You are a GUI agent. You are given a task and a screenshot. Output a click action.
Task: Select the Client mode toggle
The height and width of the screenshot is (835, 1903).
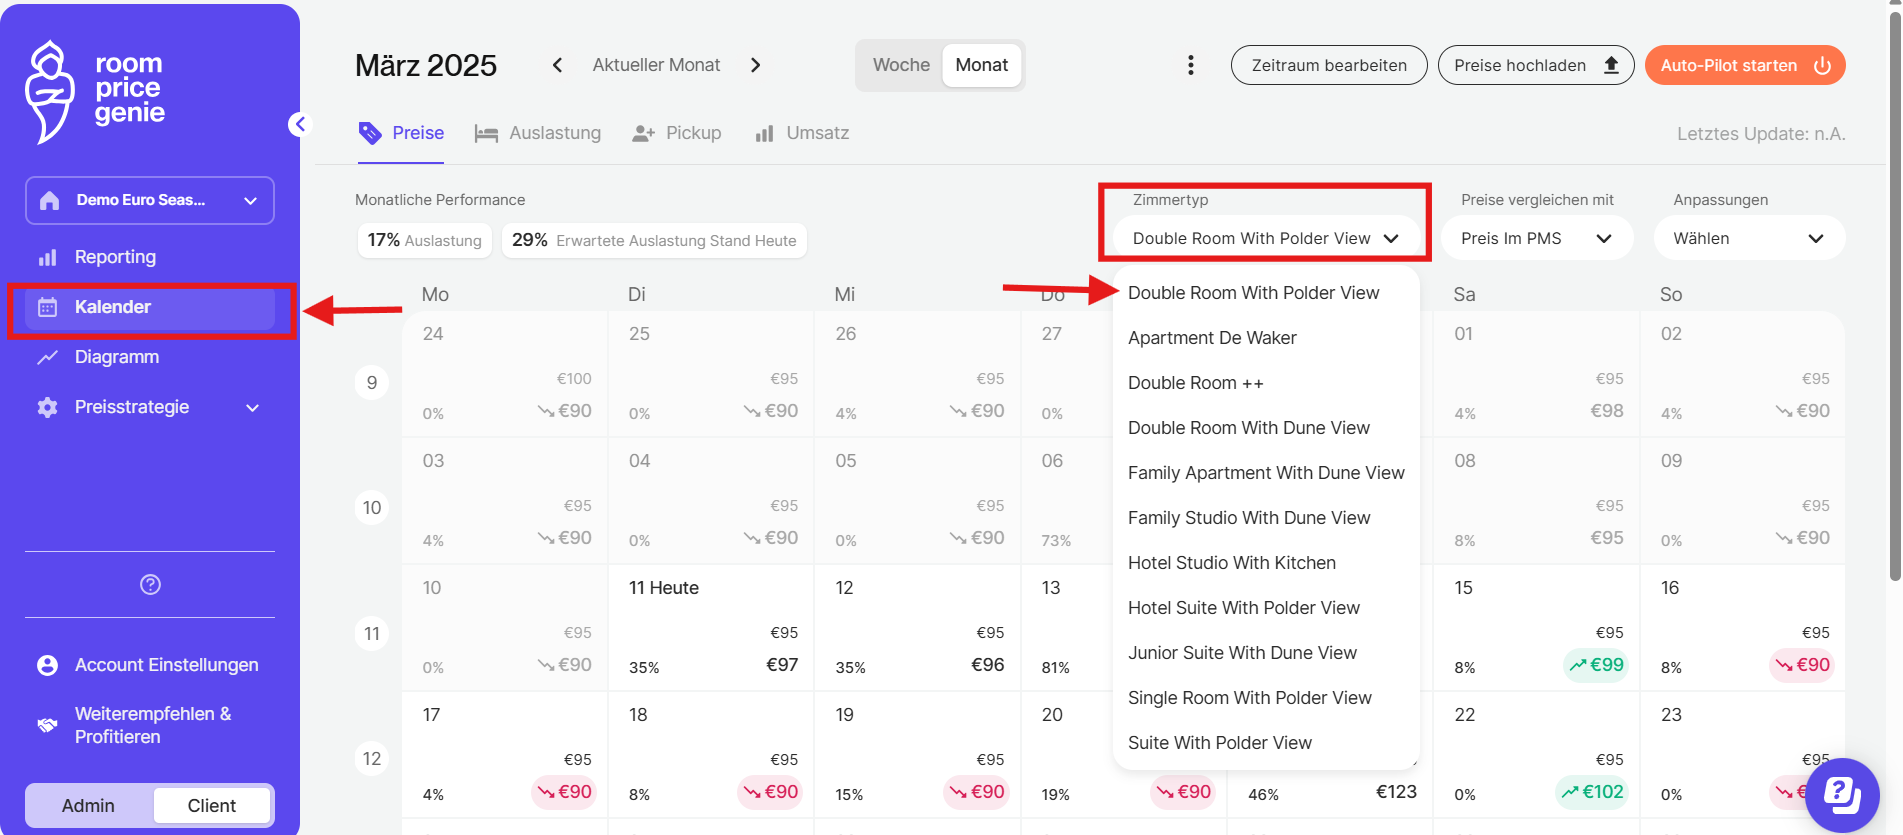tap(212, 805)
